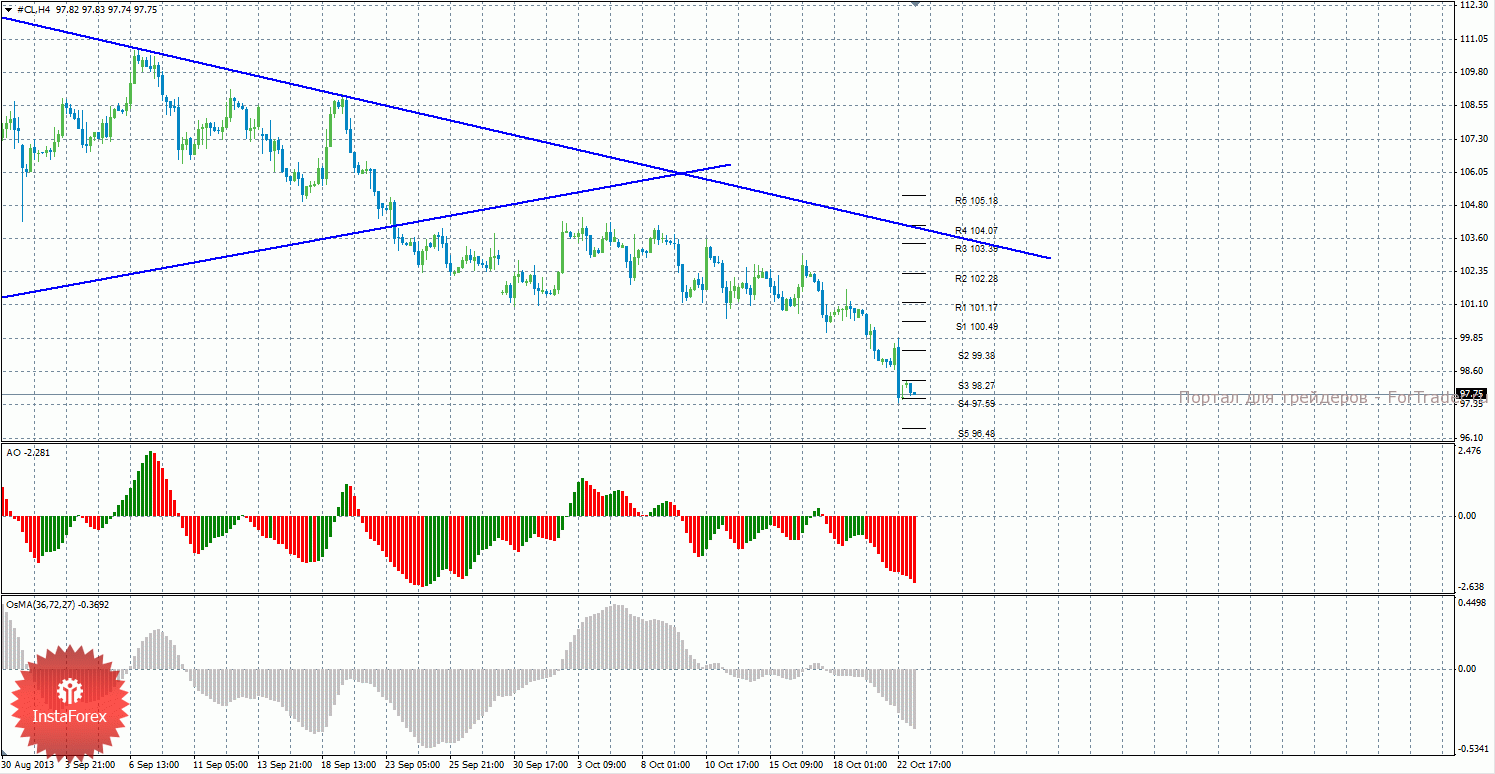Screen dimensions: 1495x774
Task: Click the 112.30 price scale value
Action: [1473, 6]
